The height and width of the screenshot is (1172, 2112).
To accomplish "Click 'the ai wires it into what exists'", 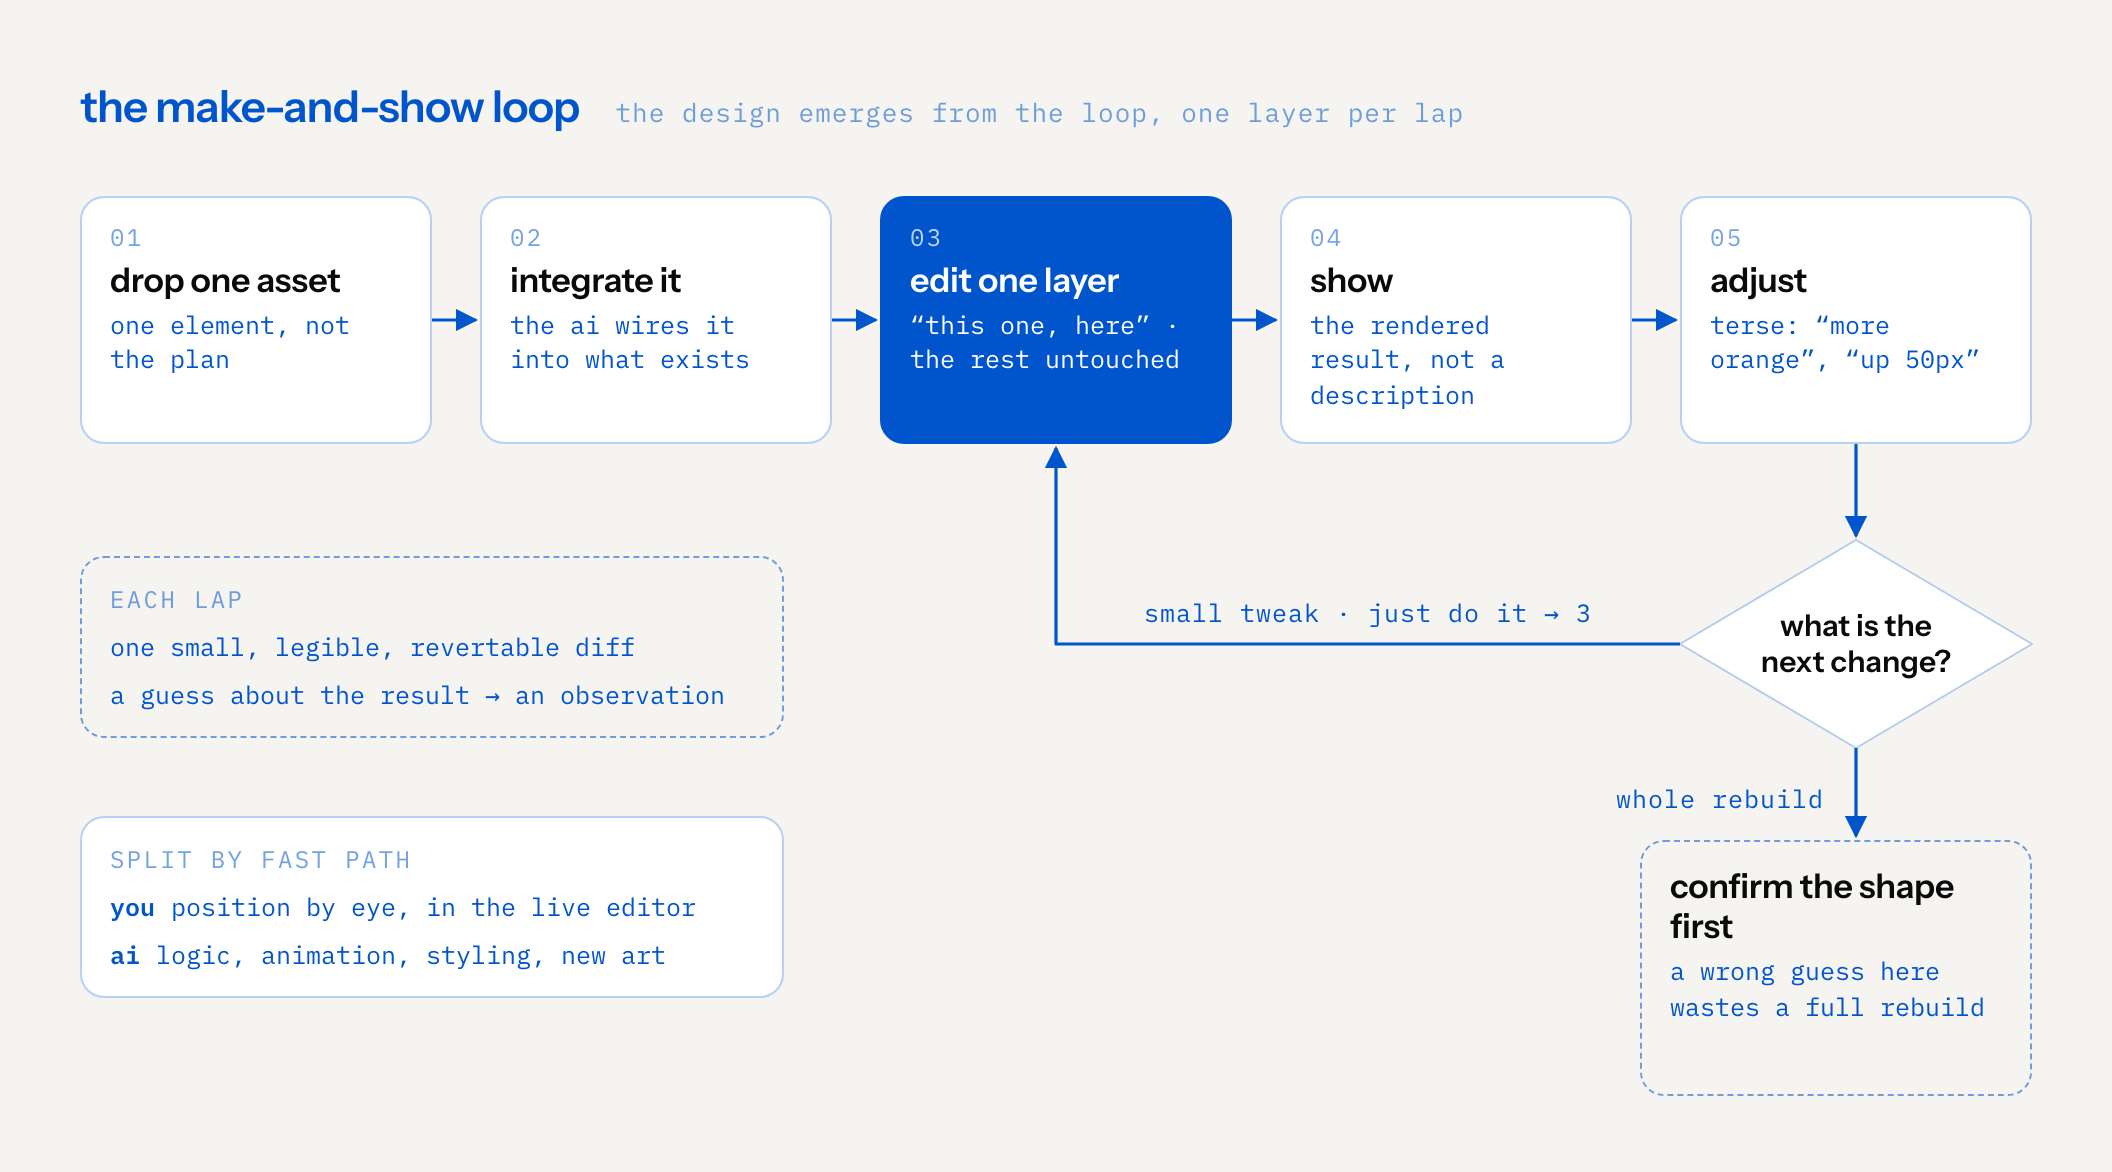I will tap(630, 343).
